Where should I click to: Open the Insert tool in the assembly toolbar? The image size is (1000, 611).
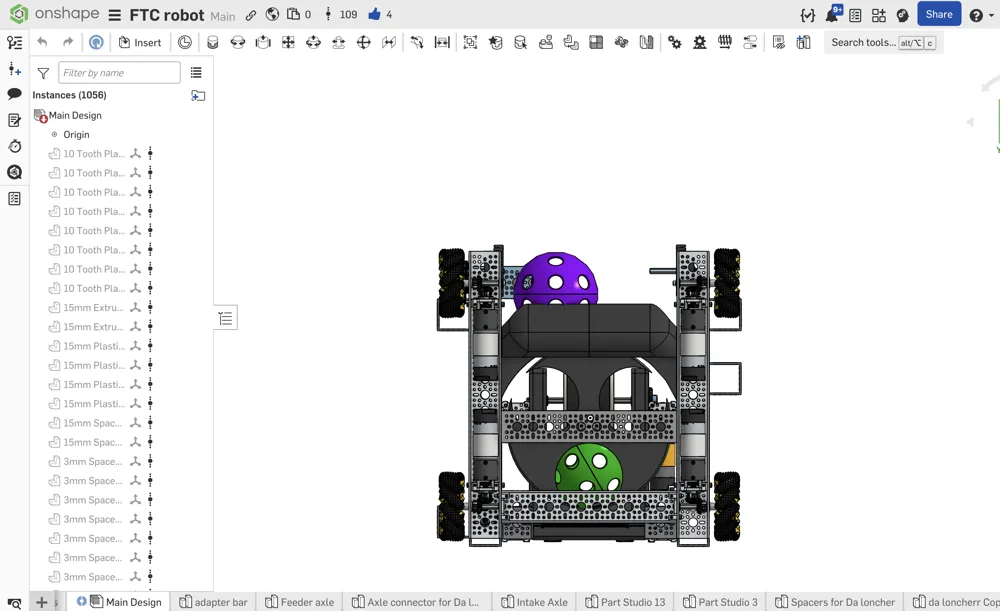click(140, 43)
